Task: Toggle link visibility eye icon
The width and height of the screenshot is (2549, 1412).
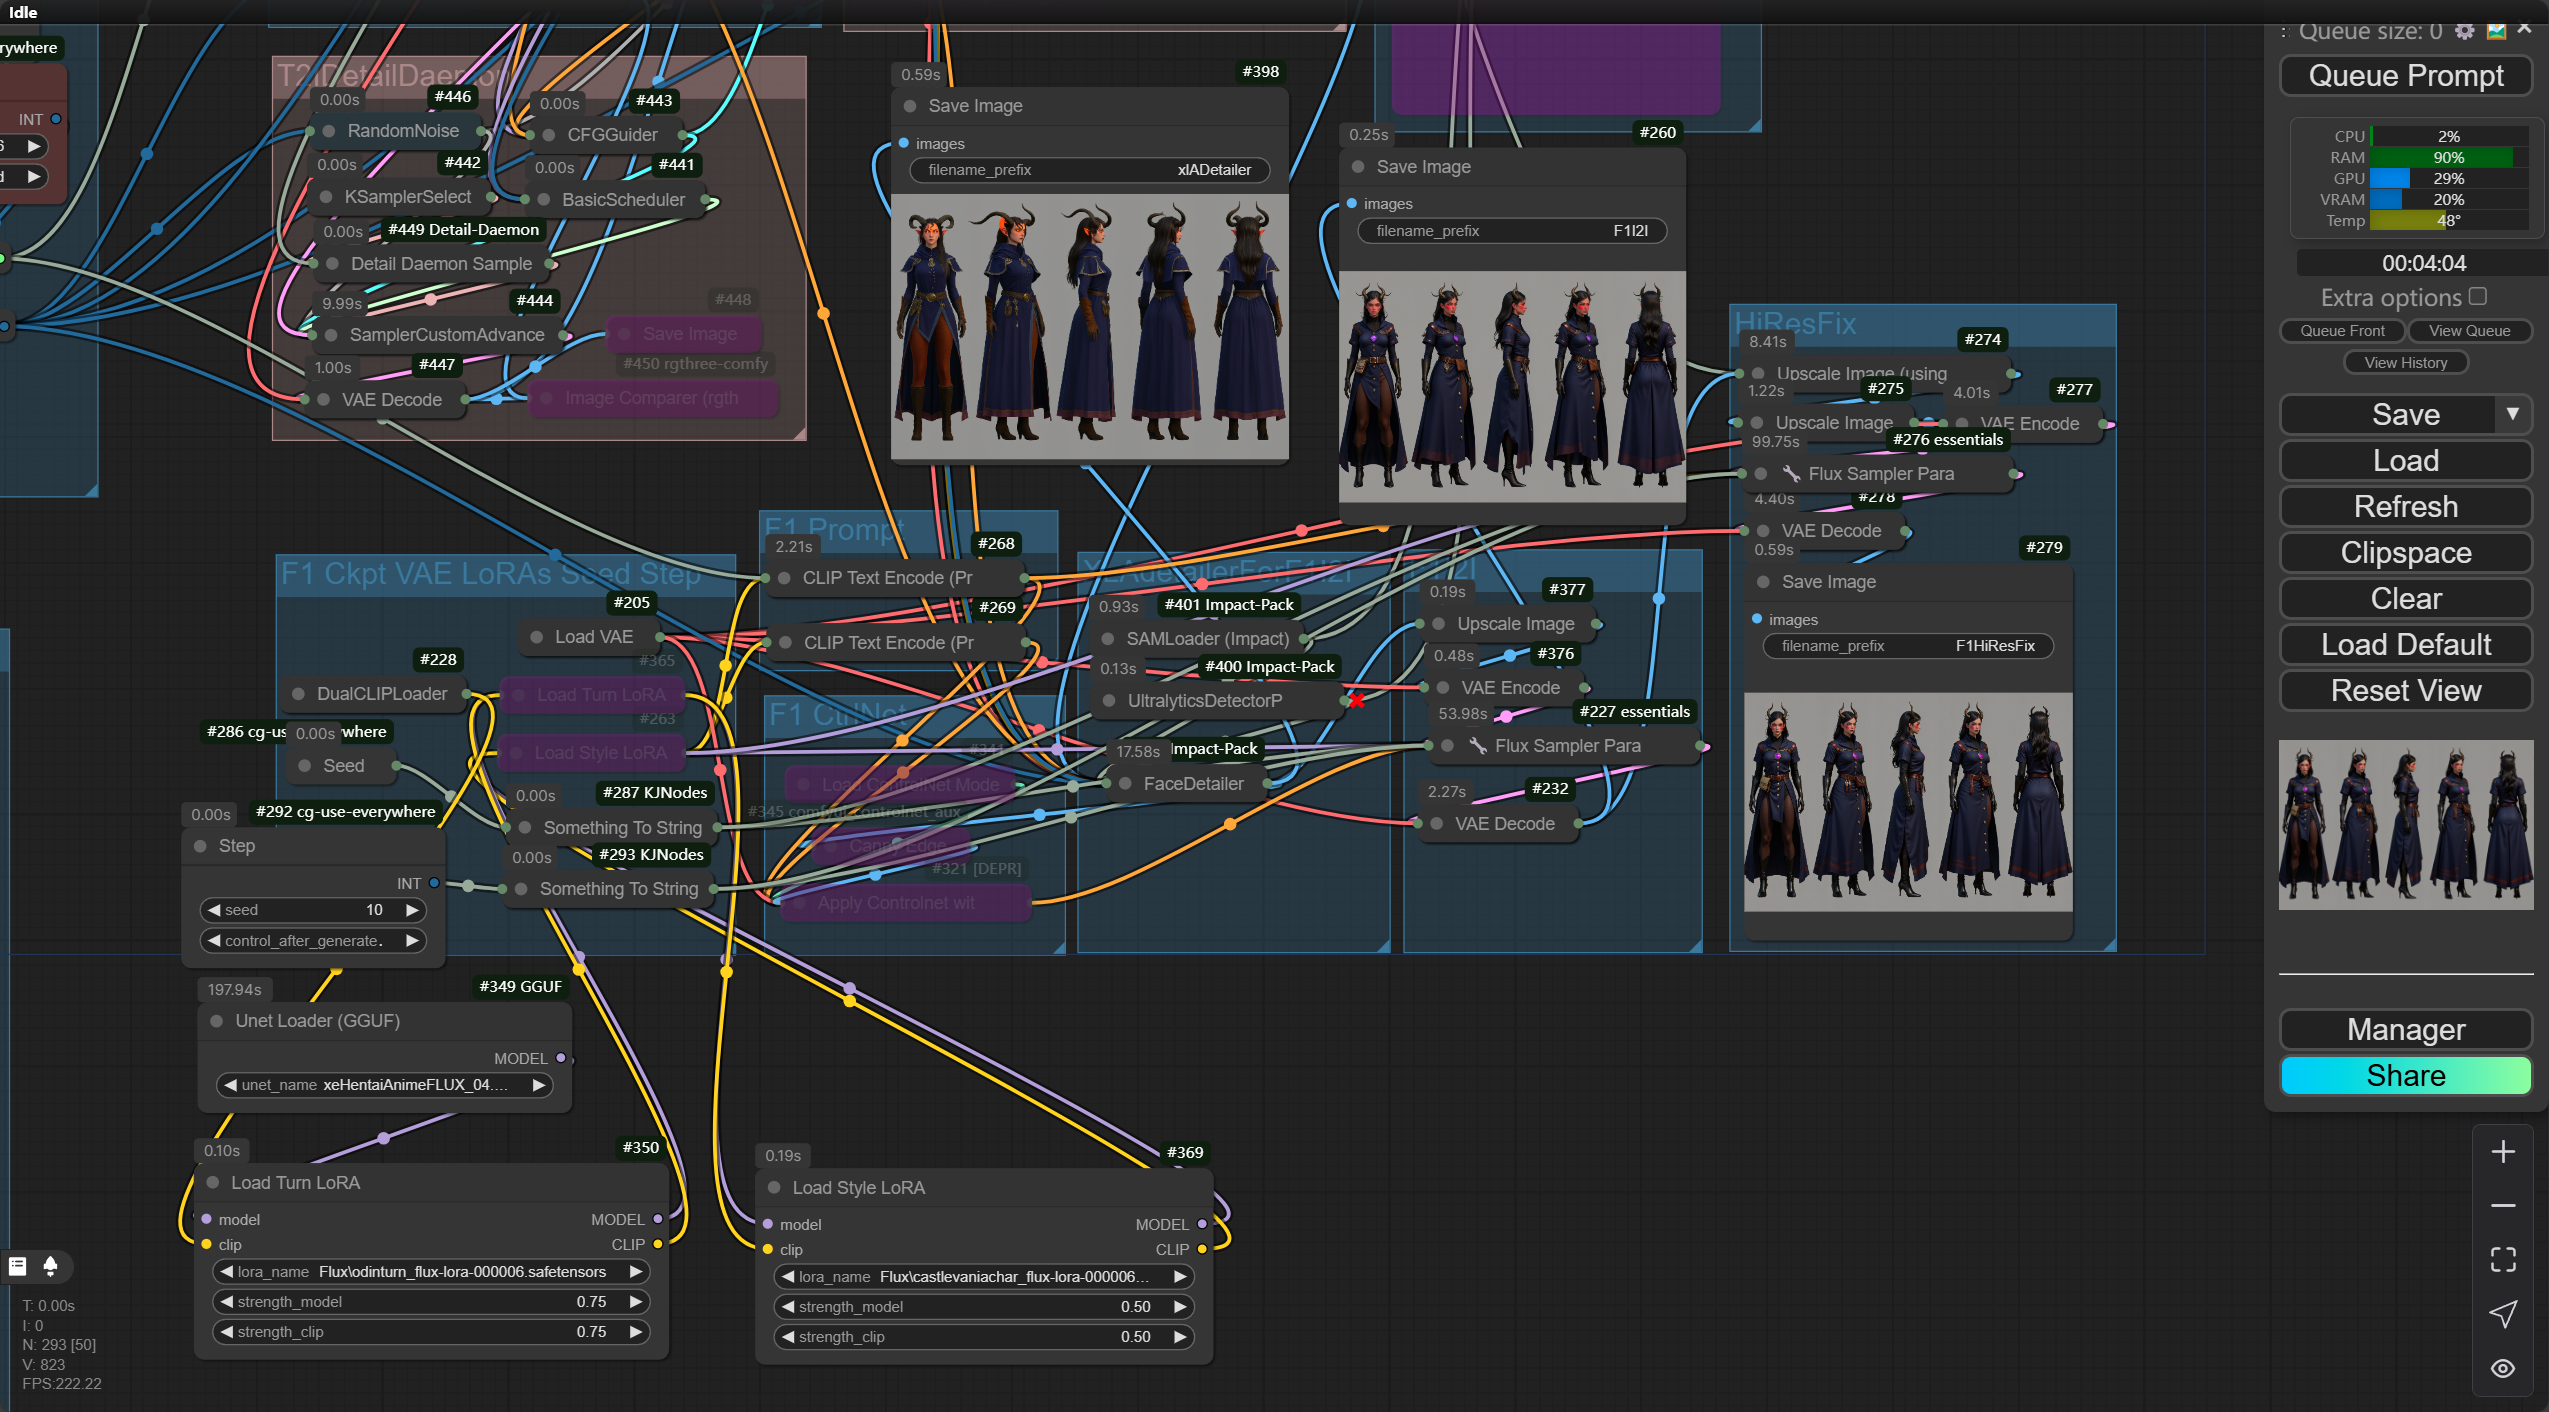Action: (x=2503, y=1368)
